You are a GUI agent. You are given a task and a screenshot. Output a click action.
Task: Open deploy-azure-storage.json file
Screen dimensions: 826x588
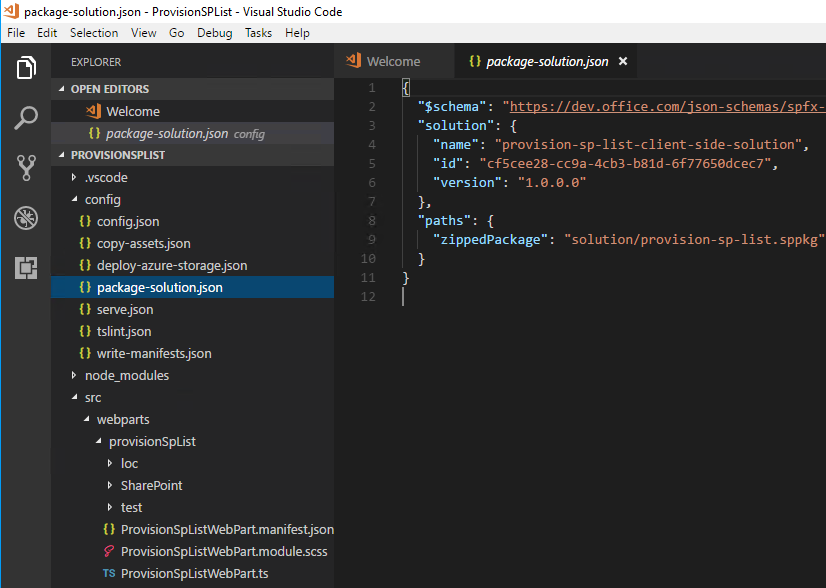[x=192, y=266]
